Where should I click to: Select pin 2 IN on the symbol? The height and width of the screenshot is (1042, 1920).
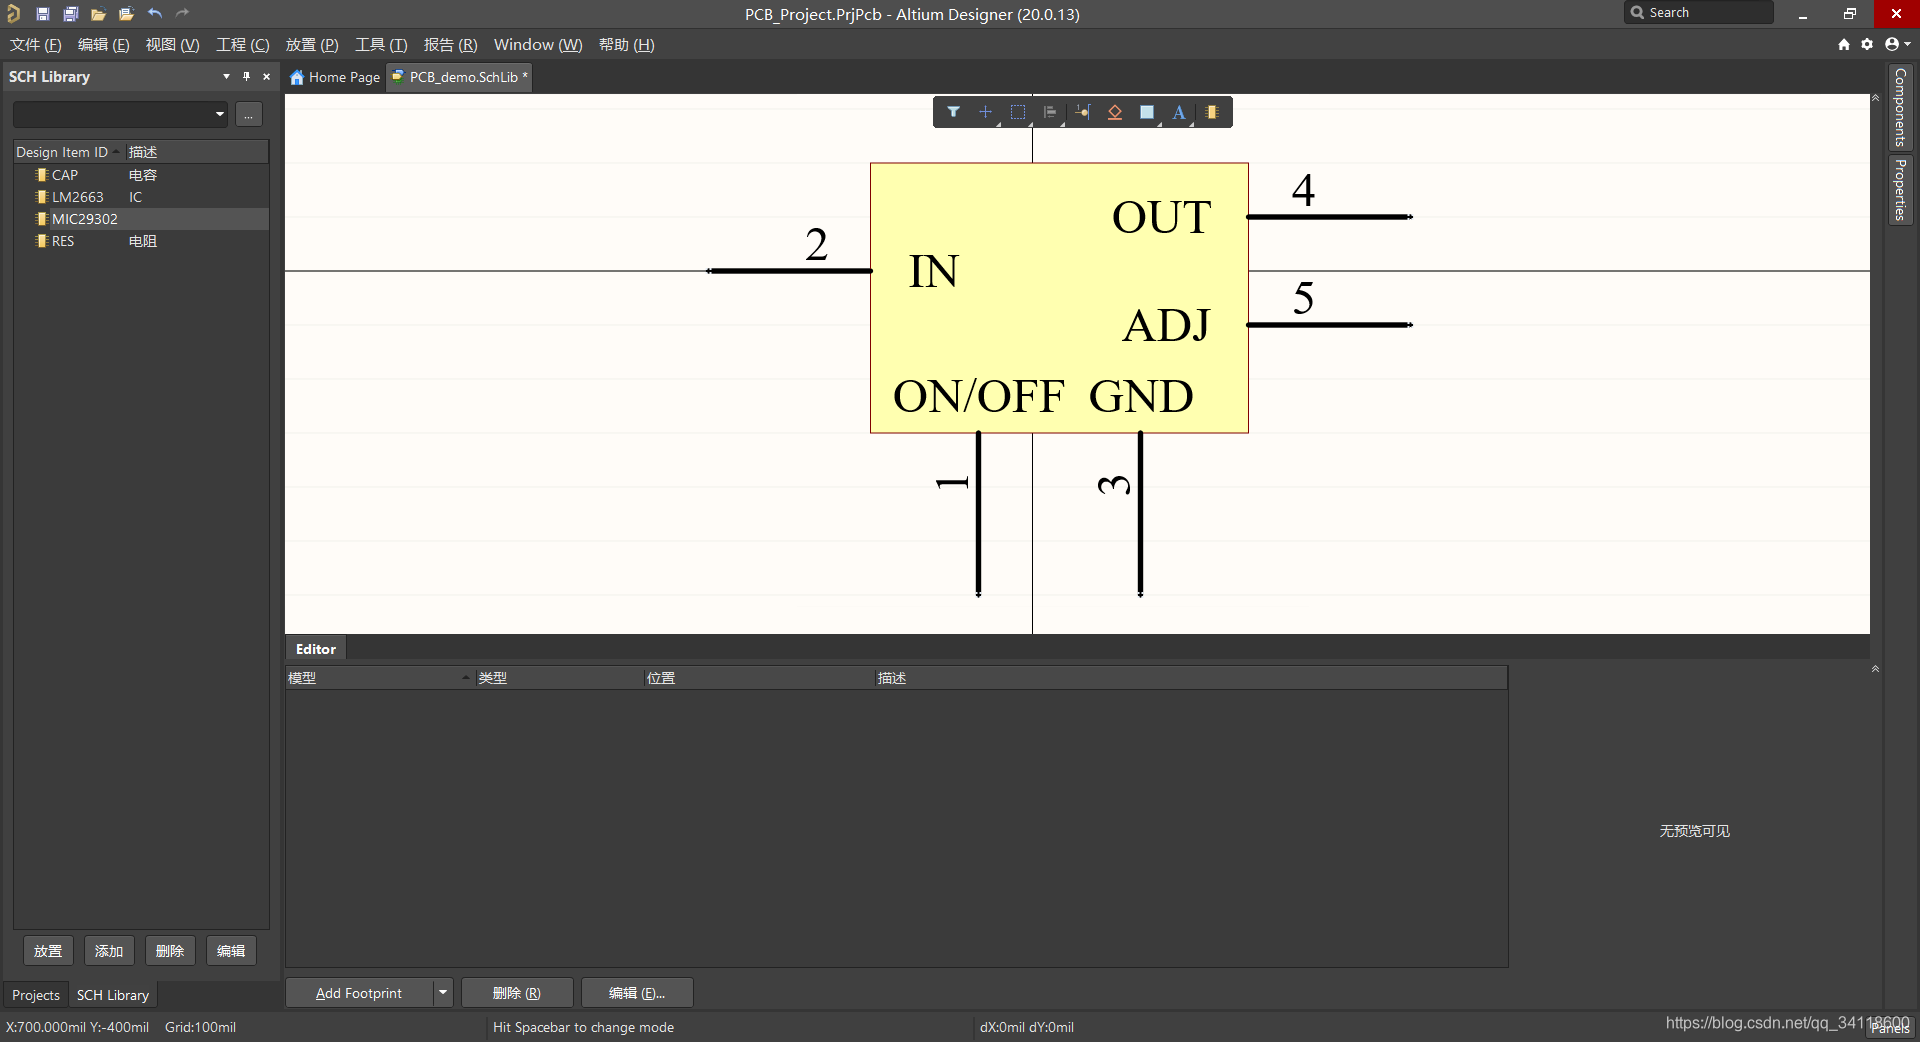789,270
